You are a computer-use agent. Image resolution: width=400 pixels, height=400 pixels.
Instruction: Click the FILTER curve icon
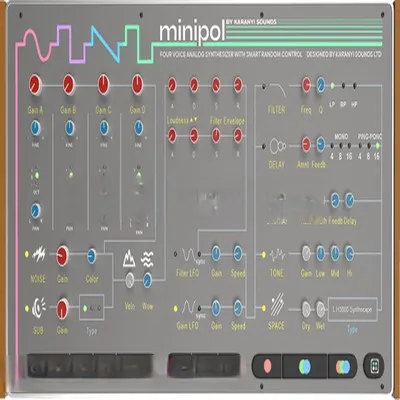(x=278, y=90)
